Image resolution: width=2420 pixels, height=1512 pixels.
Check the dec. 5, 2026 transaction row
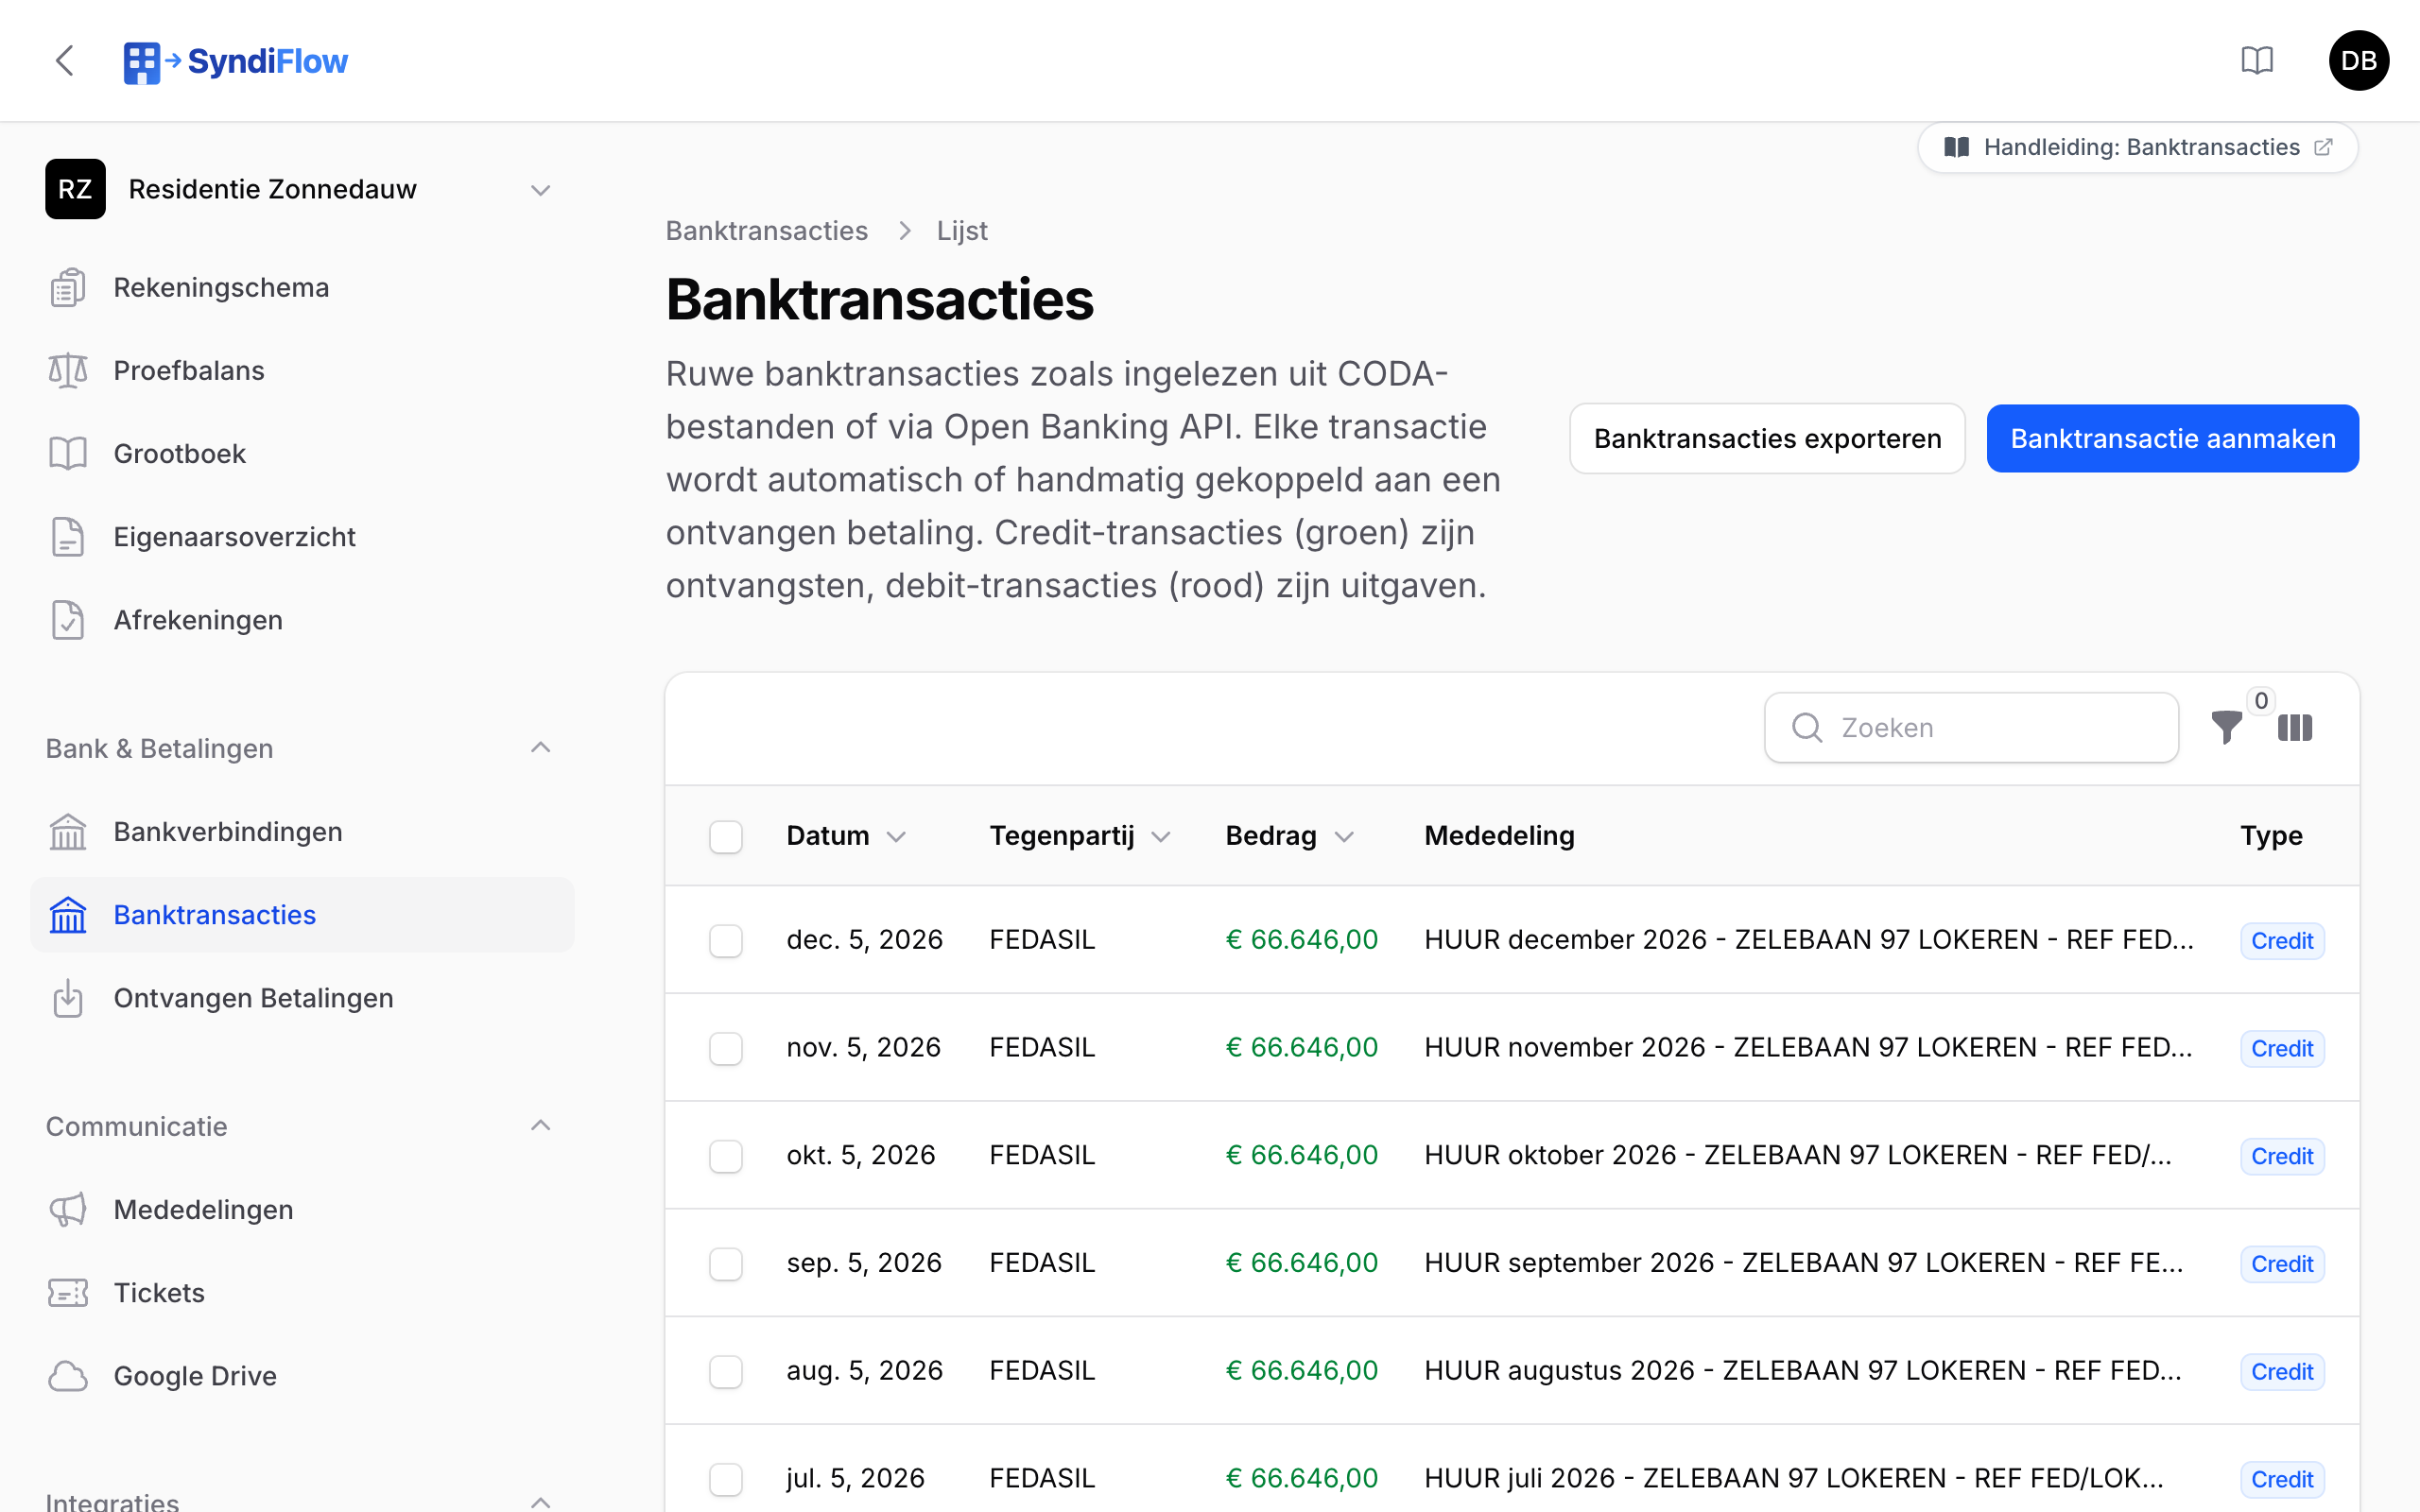pos(726,940)
